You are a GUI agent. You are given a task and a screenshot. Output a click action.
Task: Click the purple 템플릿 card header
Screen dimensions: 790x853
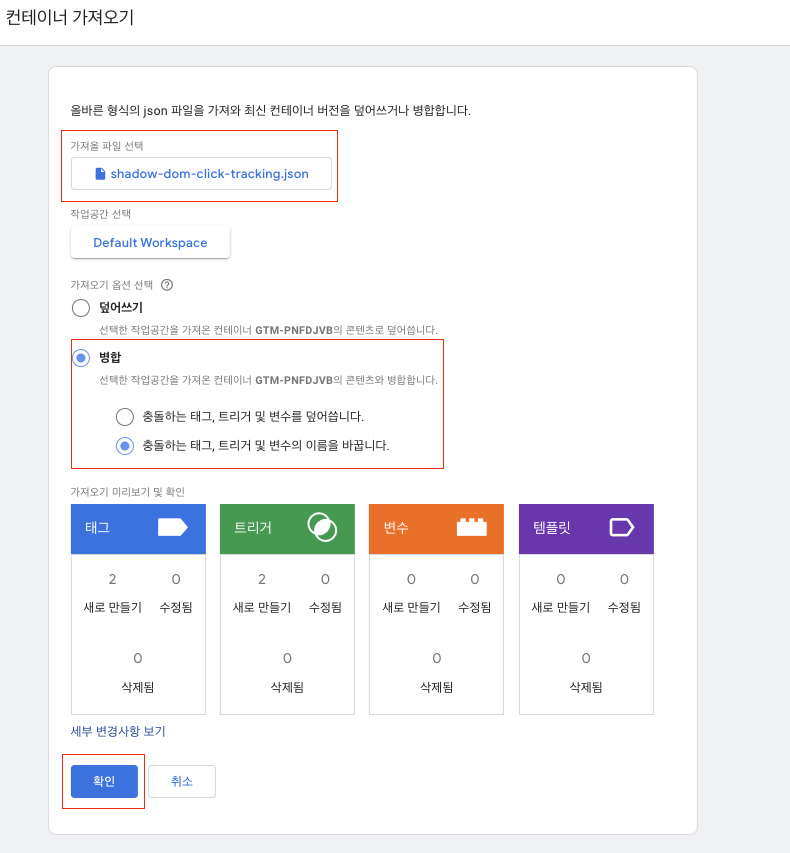coord(587,529)
